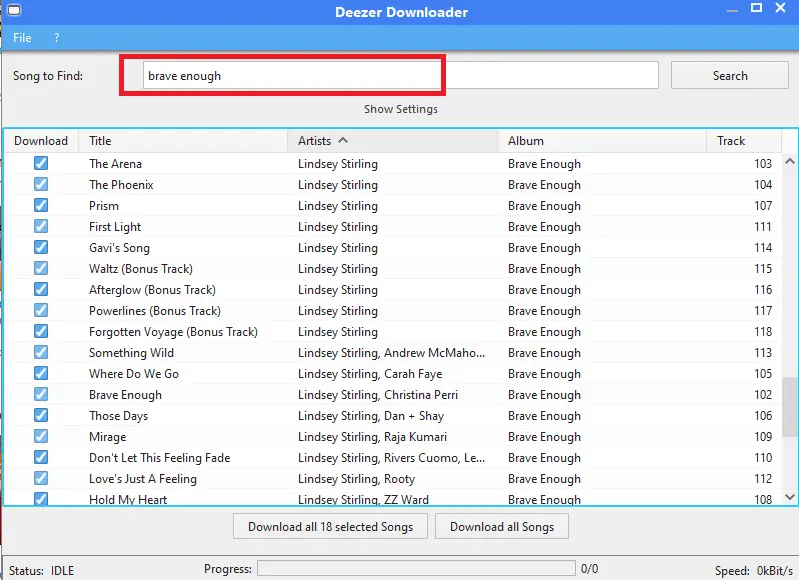The image size is (799, 580).
Task: Click artist 'Lindsey Stirling, Rooty'
Action: point(356,479)
